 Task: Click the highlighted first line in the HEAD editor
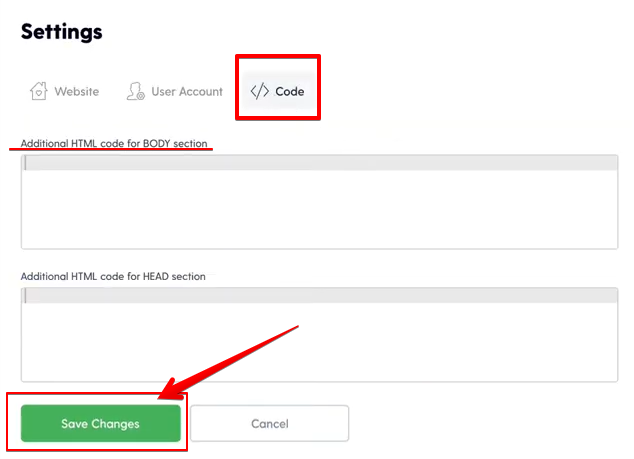pyautogui.click(x=322, y=296)
